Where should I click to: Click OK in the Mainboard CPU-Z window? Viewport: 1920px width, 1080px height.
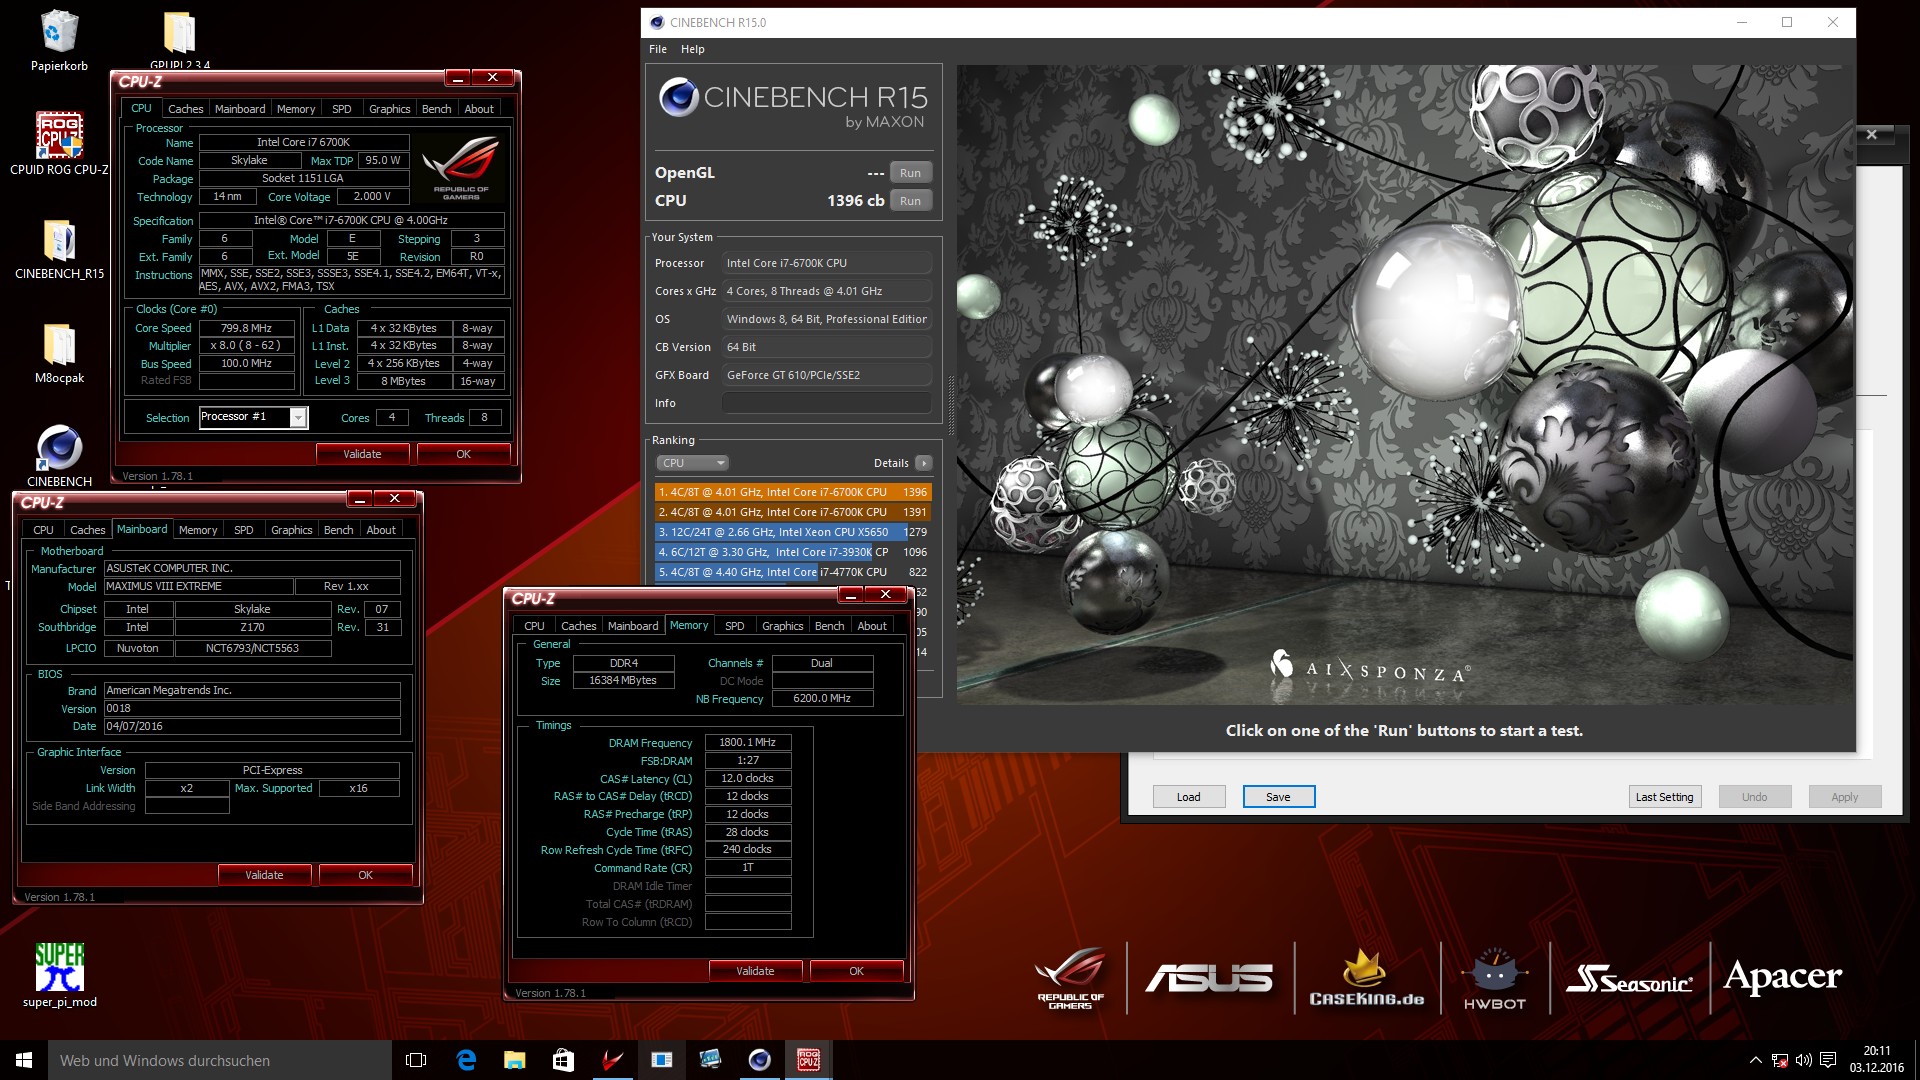coord(365,875)
